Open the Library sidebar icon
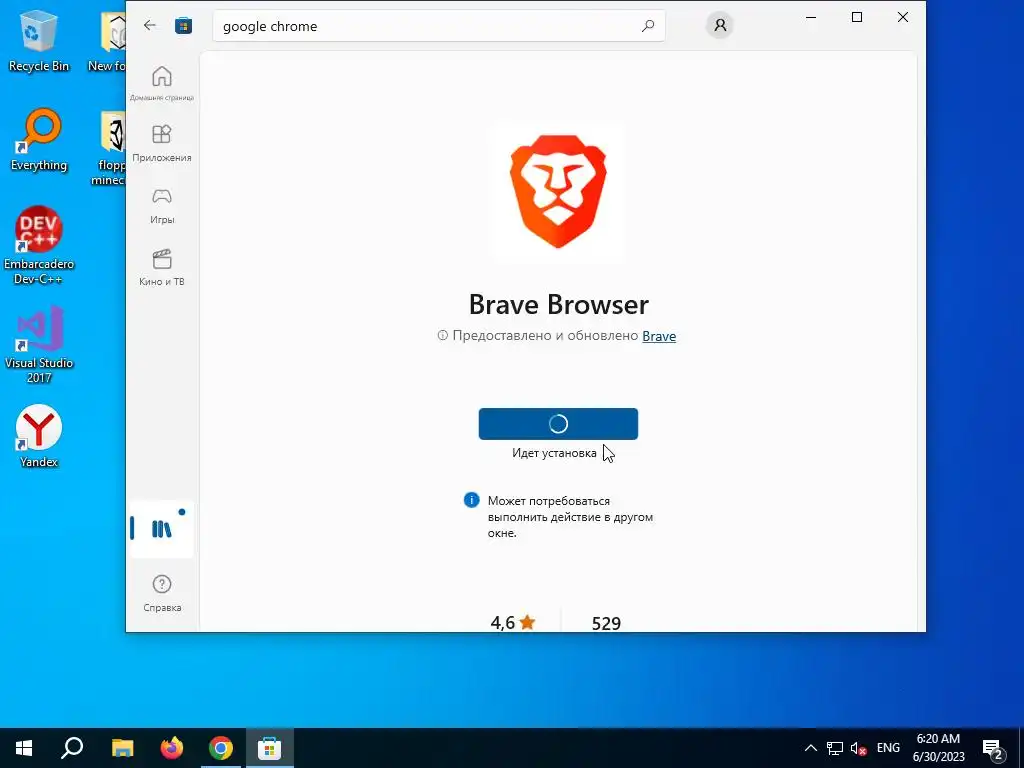 click(x=162, y=529)
